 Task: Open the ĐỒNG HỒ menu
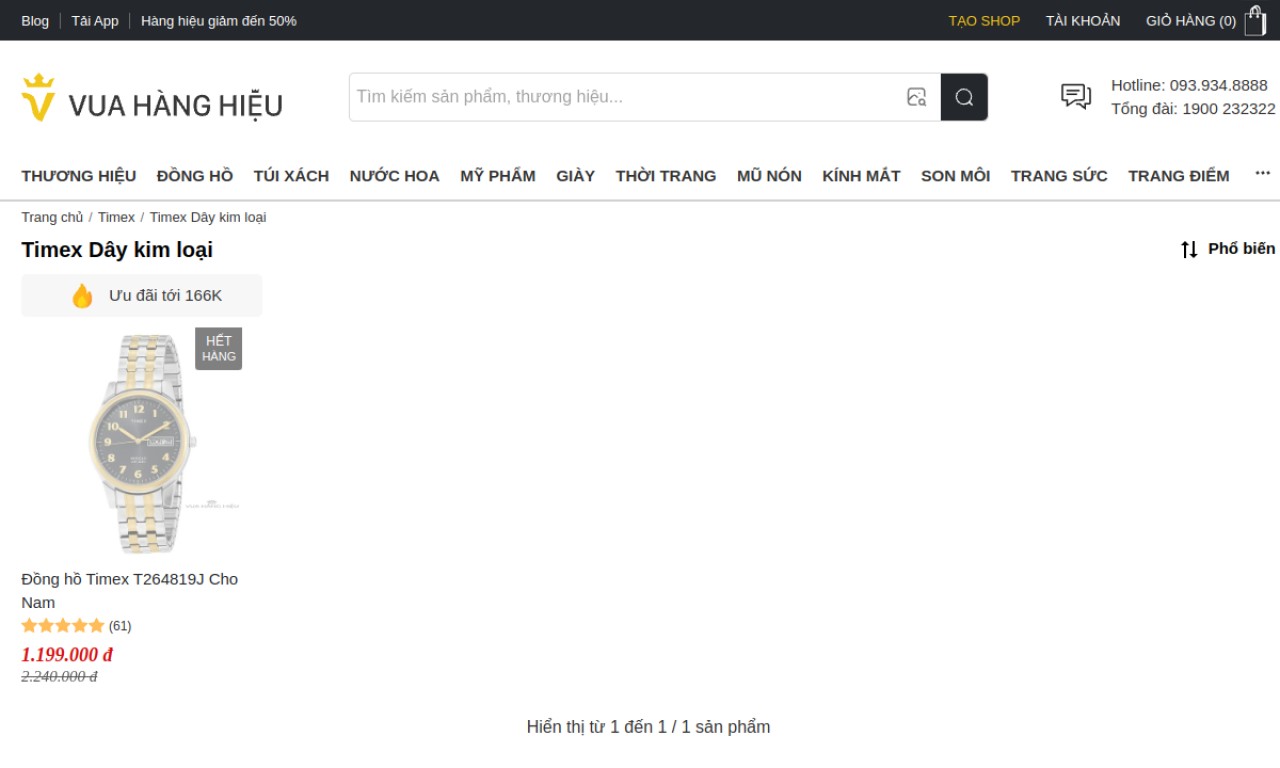coord(195,176)
